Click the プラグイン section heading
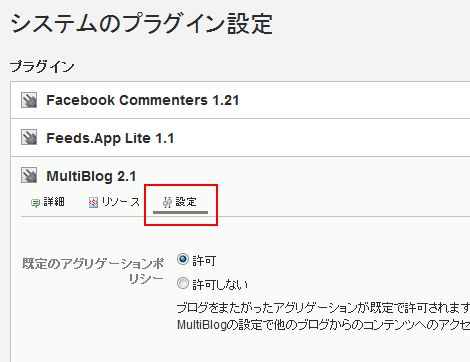Screen dimensions: 470x362 (x=42, y=67)
